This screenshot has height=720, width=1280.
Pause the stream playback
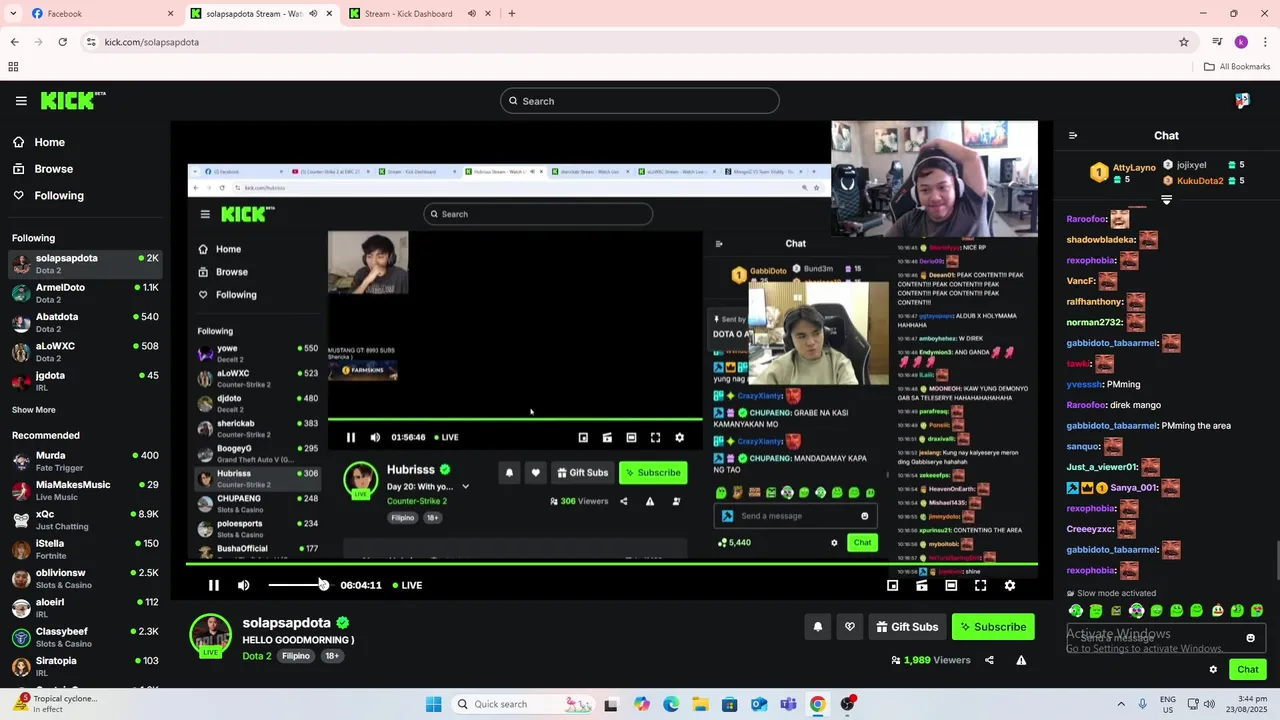point(213,585)
